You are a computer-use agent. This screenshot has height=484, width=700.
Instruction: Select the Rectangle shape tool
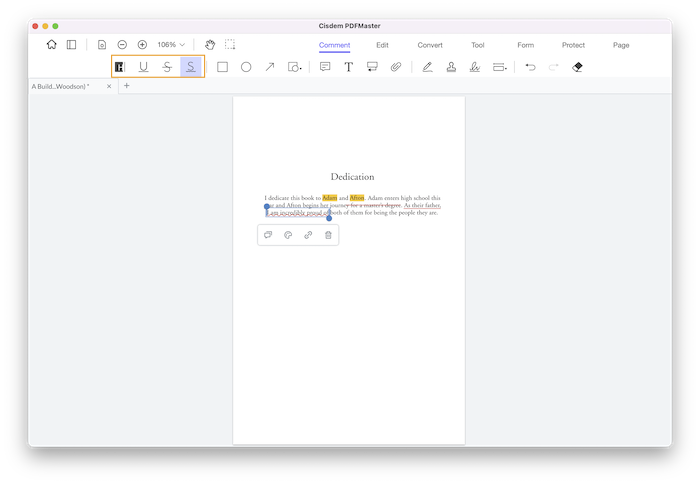pos(222,67)
